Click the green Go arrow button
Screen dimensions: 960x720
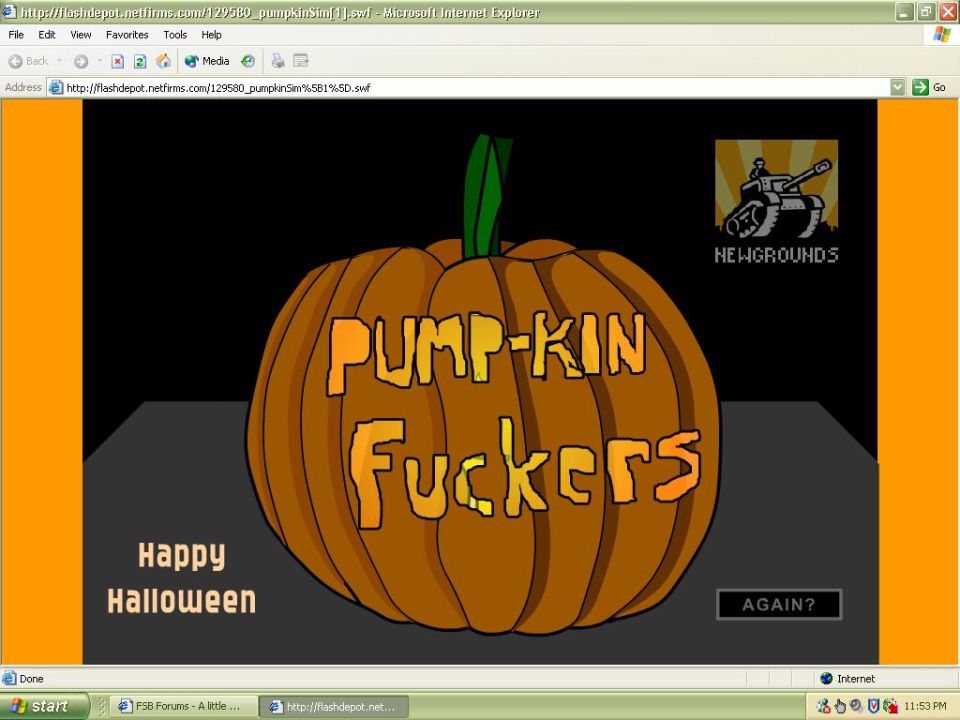pos(920,88)
